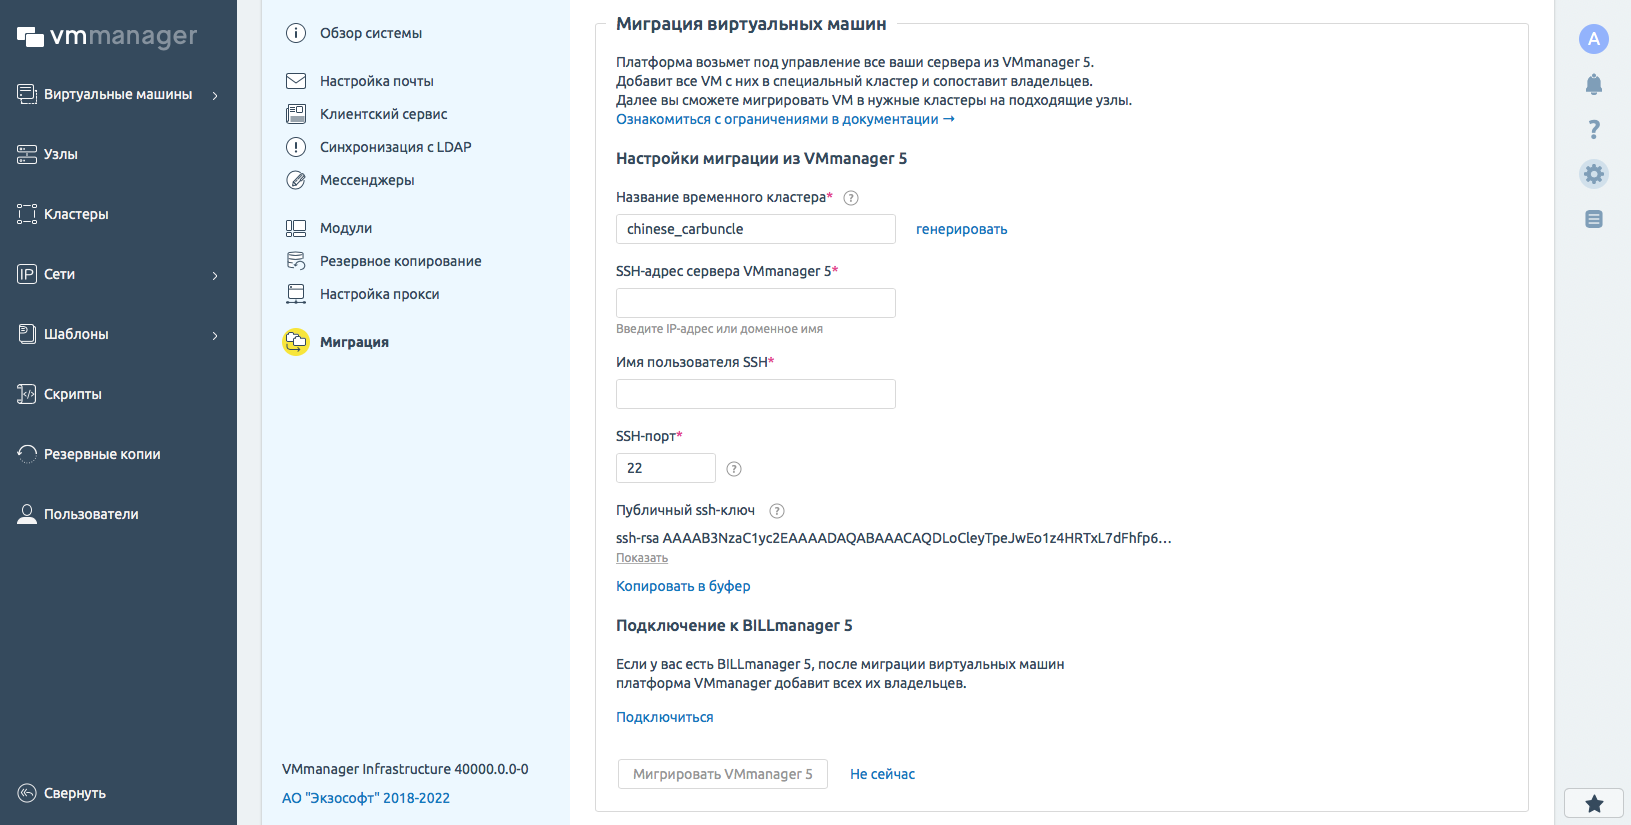The height and width of the screenshot is (825, 1631).
Task: Click the Скрипты scripts icon
Action: tap(27, 394)
